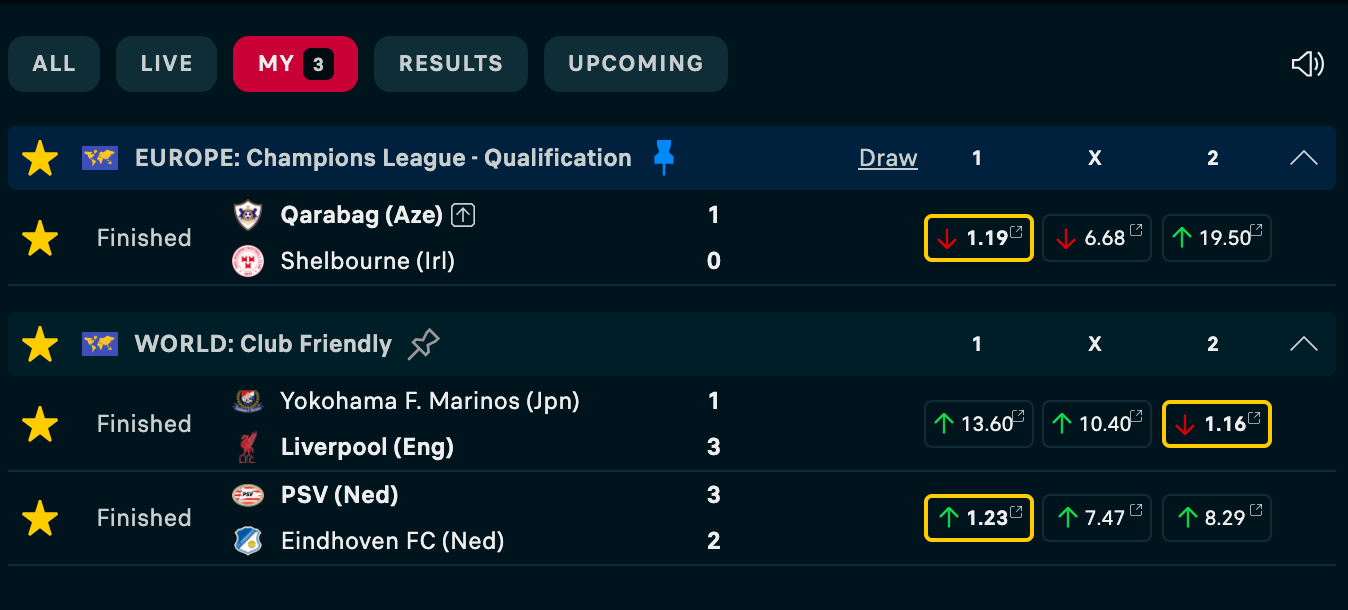1348x610 pixels.
Task: Open the UPCOMING tab
Action: (635, 64)
